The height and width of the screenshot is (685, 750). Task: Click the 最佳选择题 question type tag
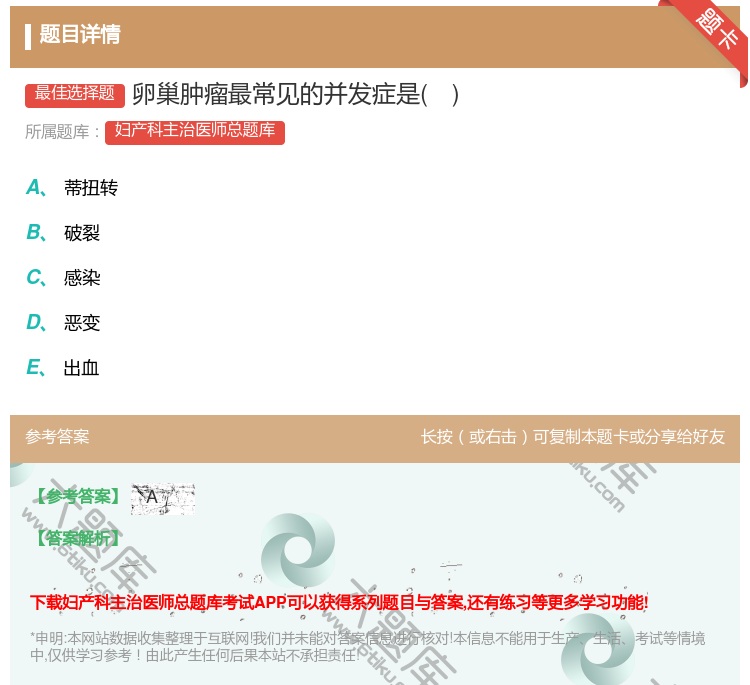pyautogui.click(x=75, y=94)
